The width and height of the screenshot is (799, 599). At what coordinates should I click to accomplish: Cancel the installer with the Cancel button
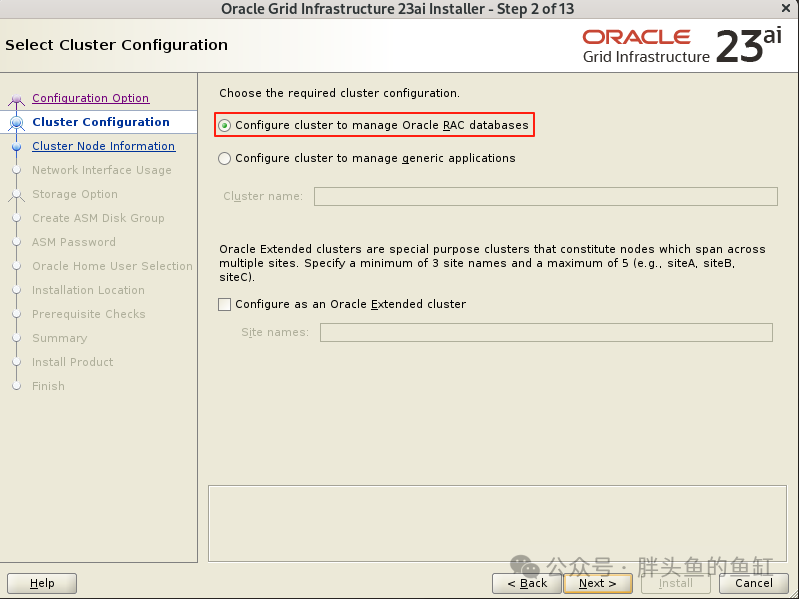(754, 583)
